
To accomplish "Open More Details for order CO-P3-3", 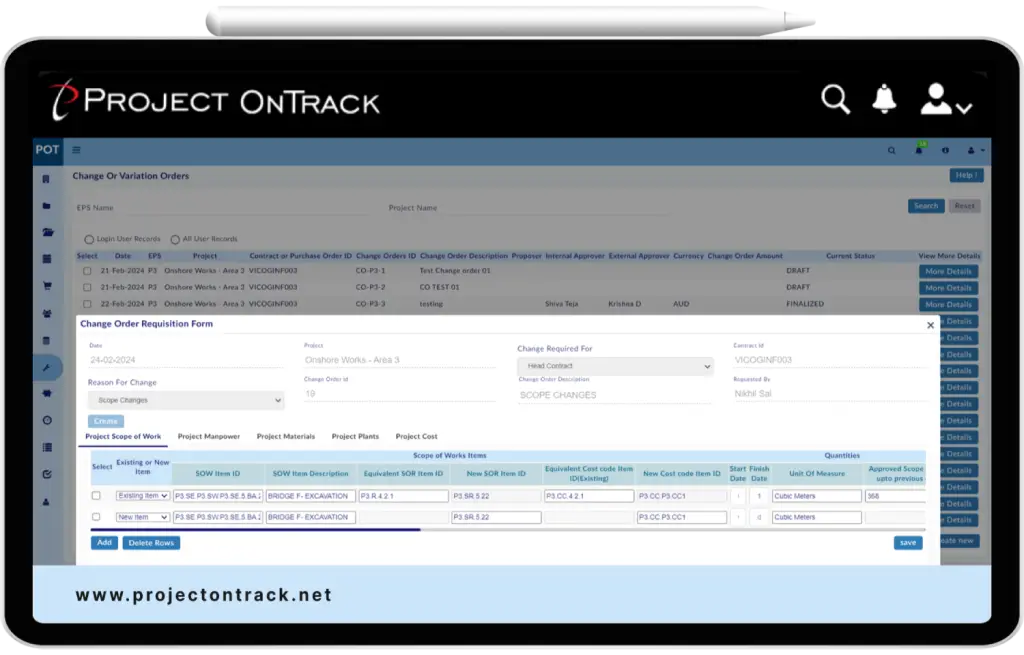I will [948, 305].
